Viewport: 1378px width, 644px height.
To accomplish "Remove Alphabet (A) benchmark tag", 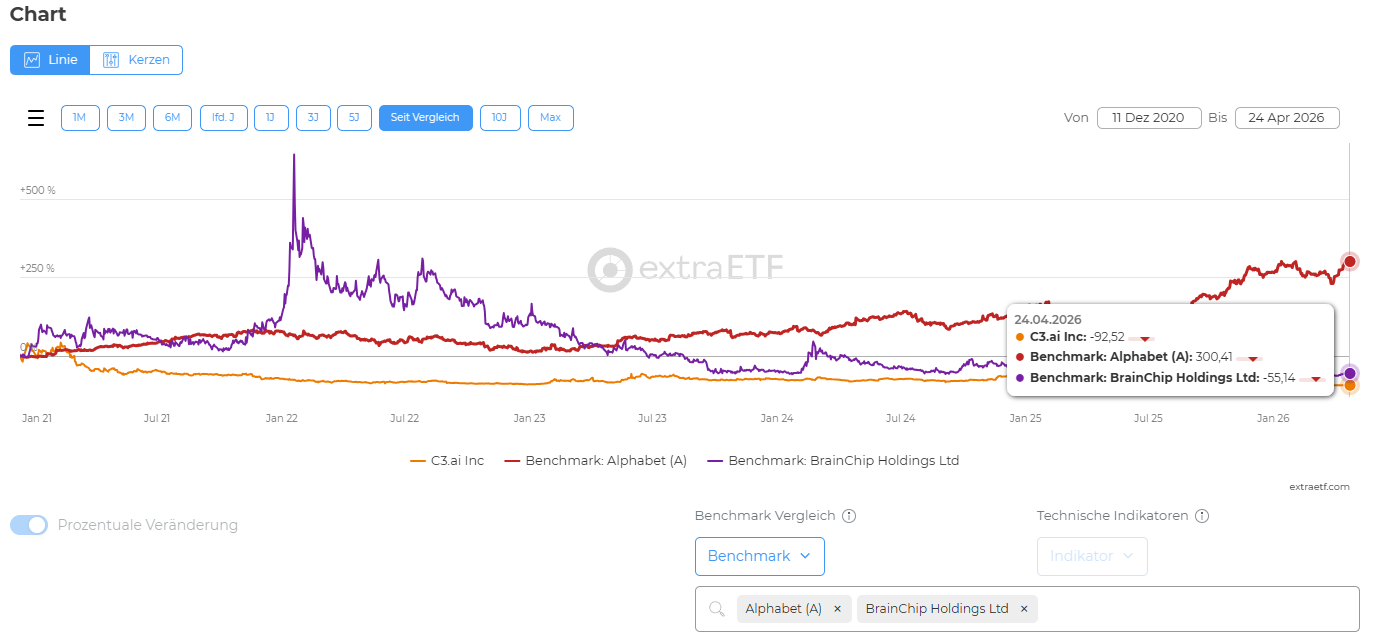I will [837, 609].
